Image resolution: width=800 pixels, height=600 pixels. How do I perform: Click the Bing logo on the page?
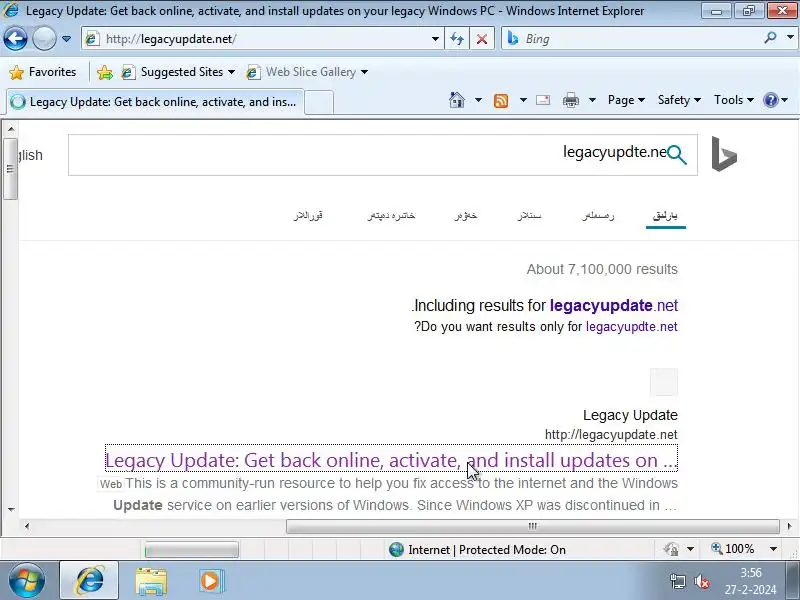724,154
